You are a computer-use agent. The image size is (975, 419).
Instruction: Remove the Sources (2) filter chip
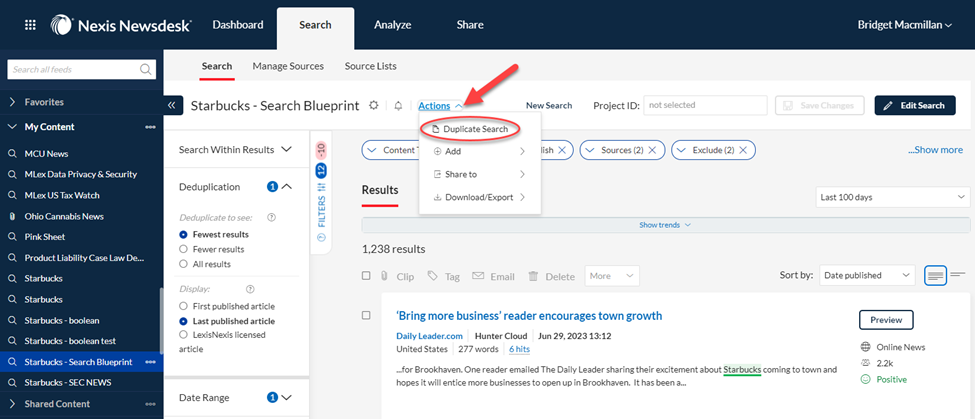pyautogui.click(x=652, y=150)
